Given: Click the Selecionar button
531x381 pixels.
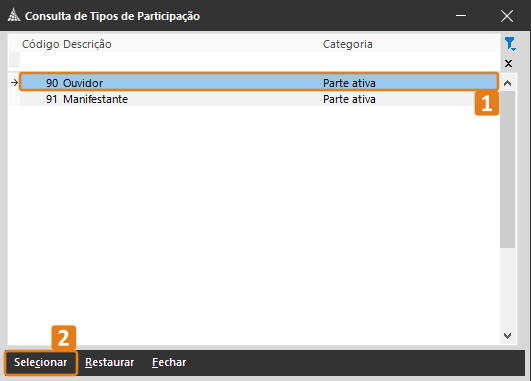Looking at the screenshot, I should [x=41, y=362].
